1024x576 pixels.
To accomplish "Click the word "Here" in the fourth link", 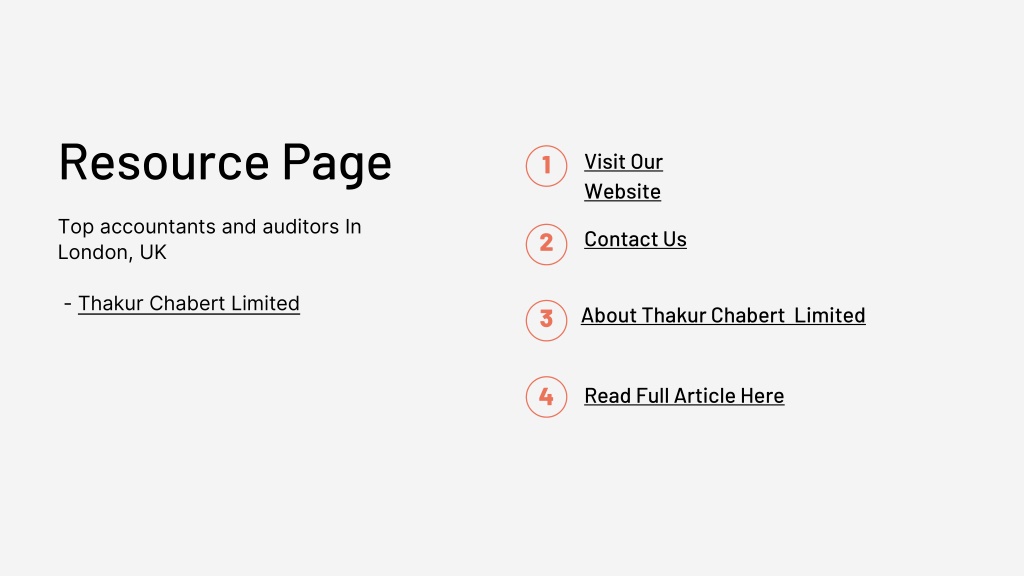I will tap(762, 396).
